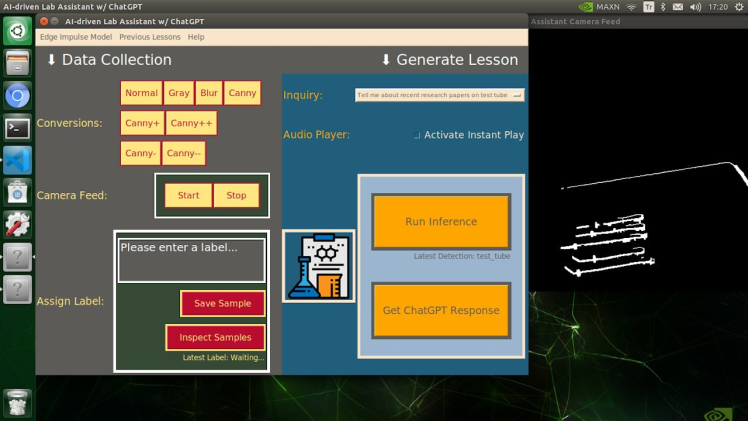The image size is (748, 421).
Task: Click Inspect Samples button
Action: 215,337
